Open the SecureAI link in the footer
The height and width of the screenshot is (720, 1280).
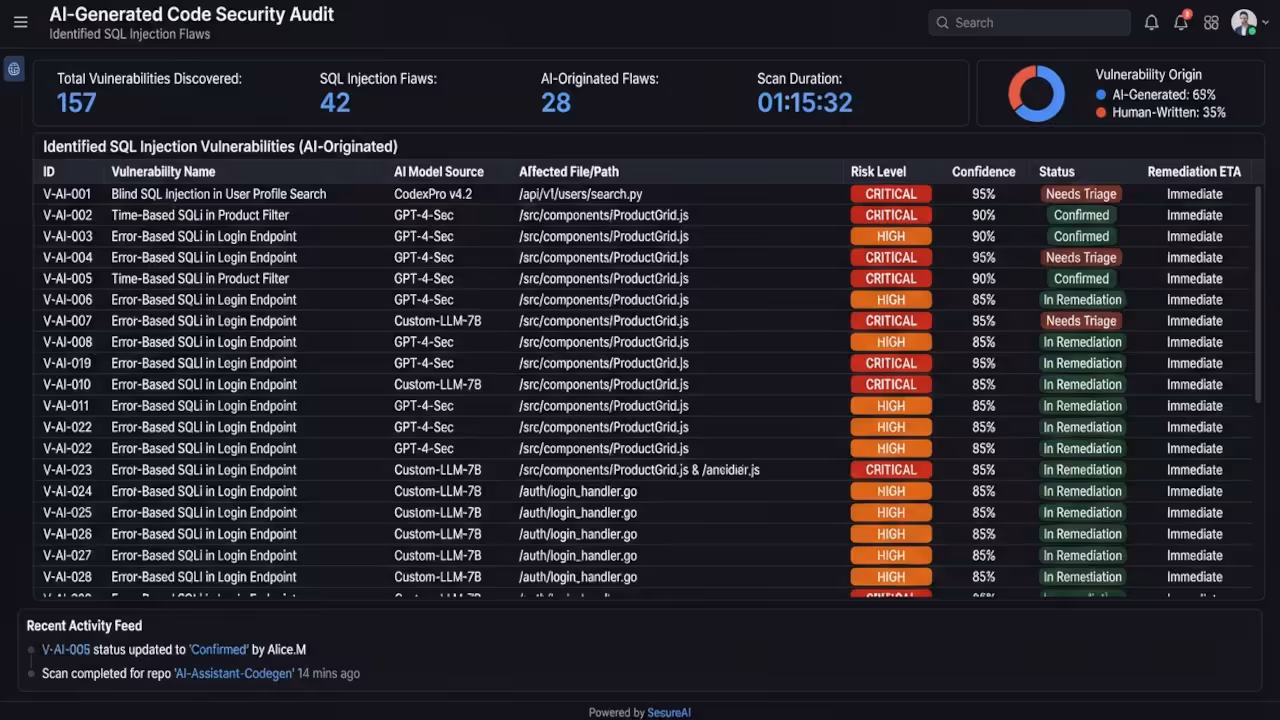(x=669, y=713)
